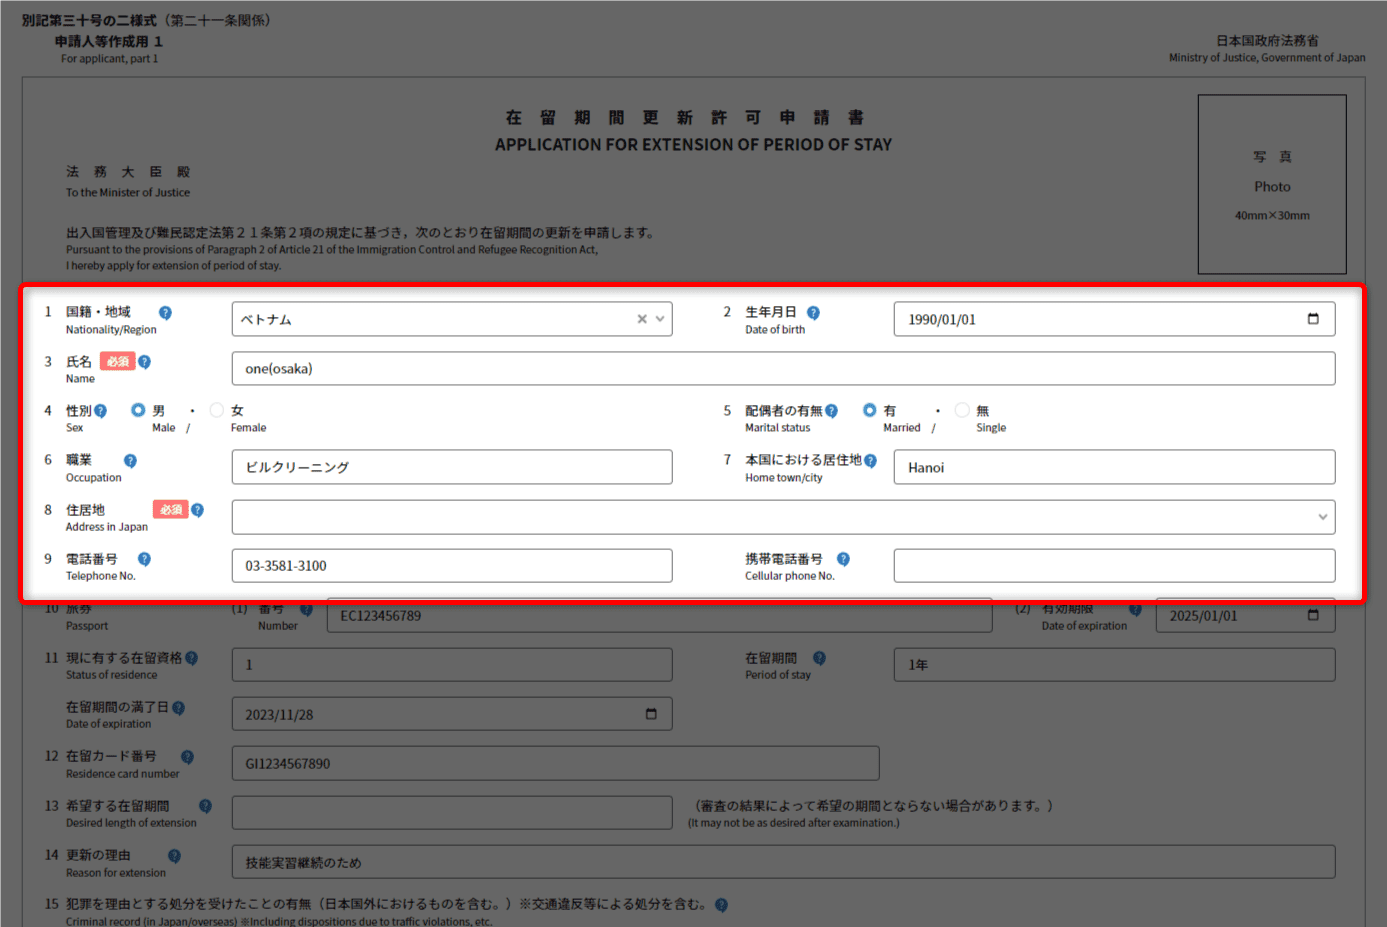Viewport: 1387px width, 927px height.
Task: Expand the Nationality/Region dropdown arrow
Action: coord(660,319)
